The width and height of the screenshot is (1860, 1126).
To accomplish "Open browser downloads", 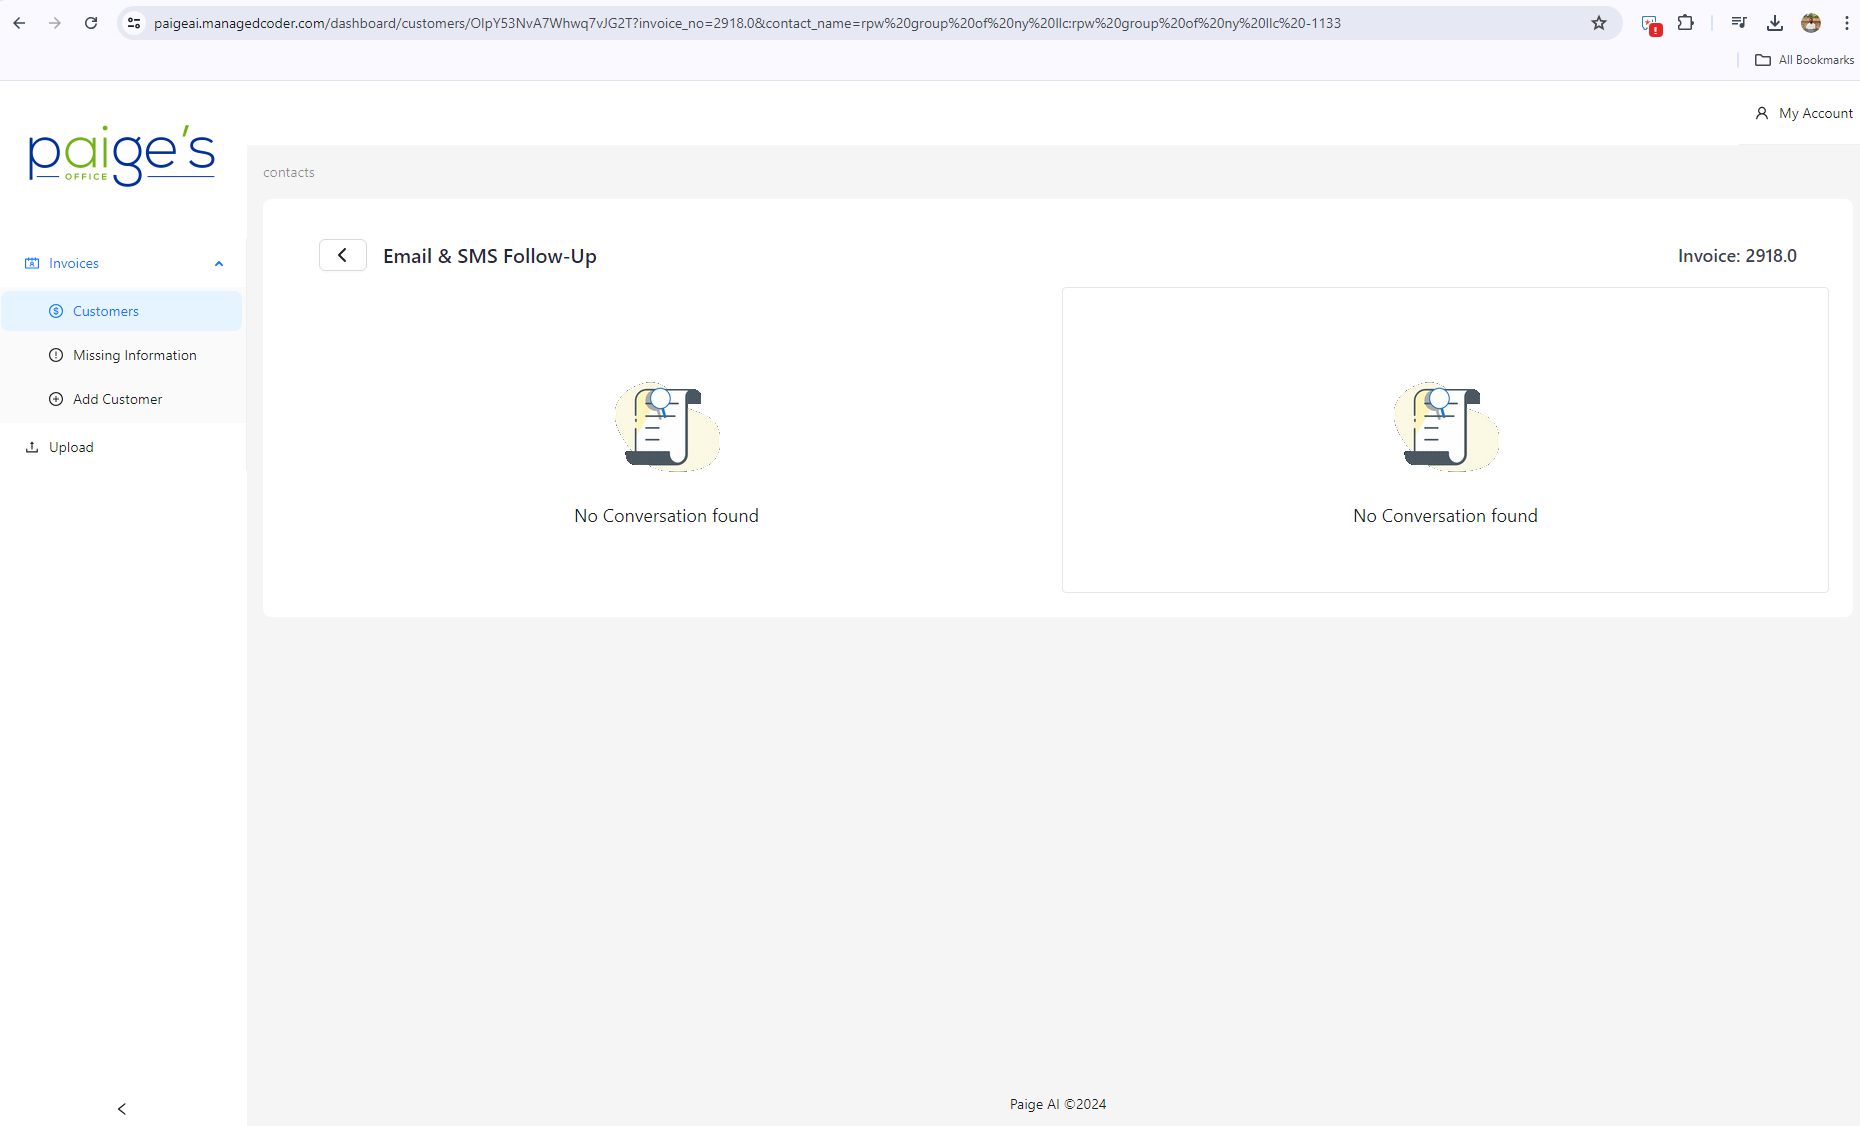I will point(1775,23).
